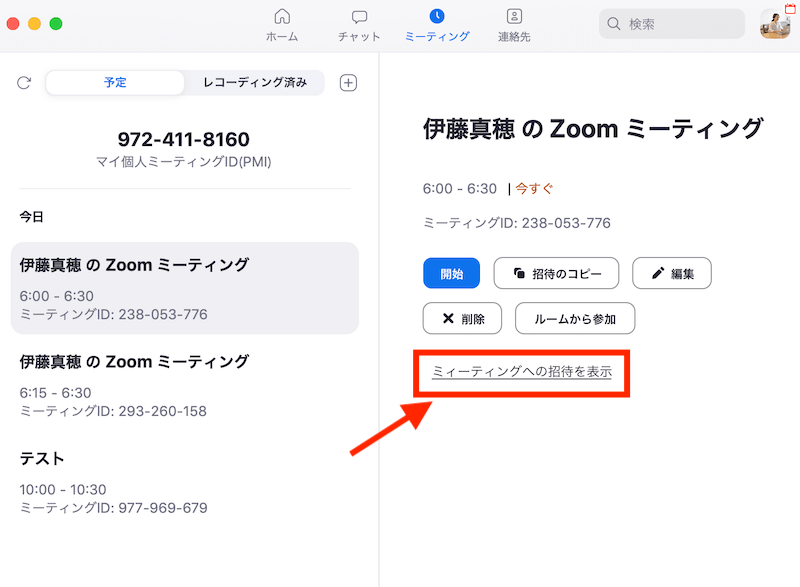Image resolution: width=800 pixels, height=587 pixels.
Task: Select the 6:00 - 6:30 meeting in the list
Action: point(185,288)
